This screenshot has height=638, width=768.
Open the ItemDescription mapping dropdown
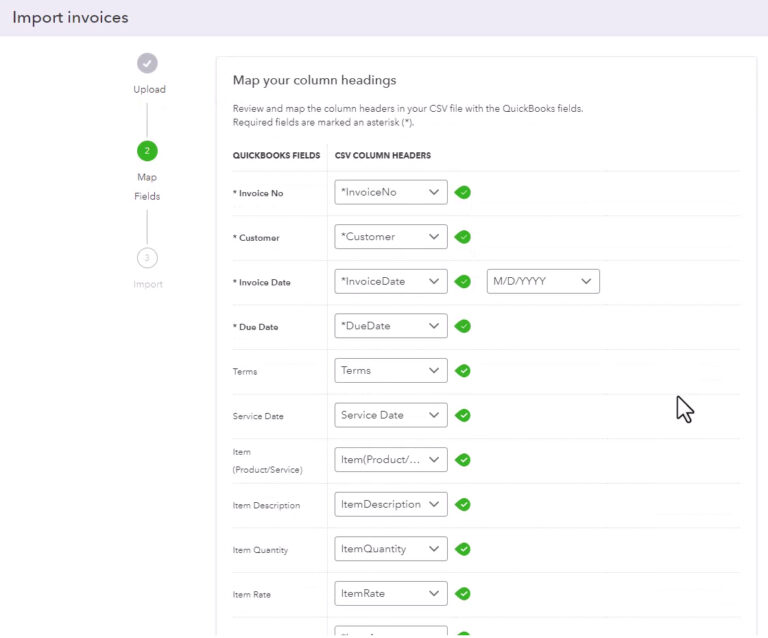click(x=390, y=504)
